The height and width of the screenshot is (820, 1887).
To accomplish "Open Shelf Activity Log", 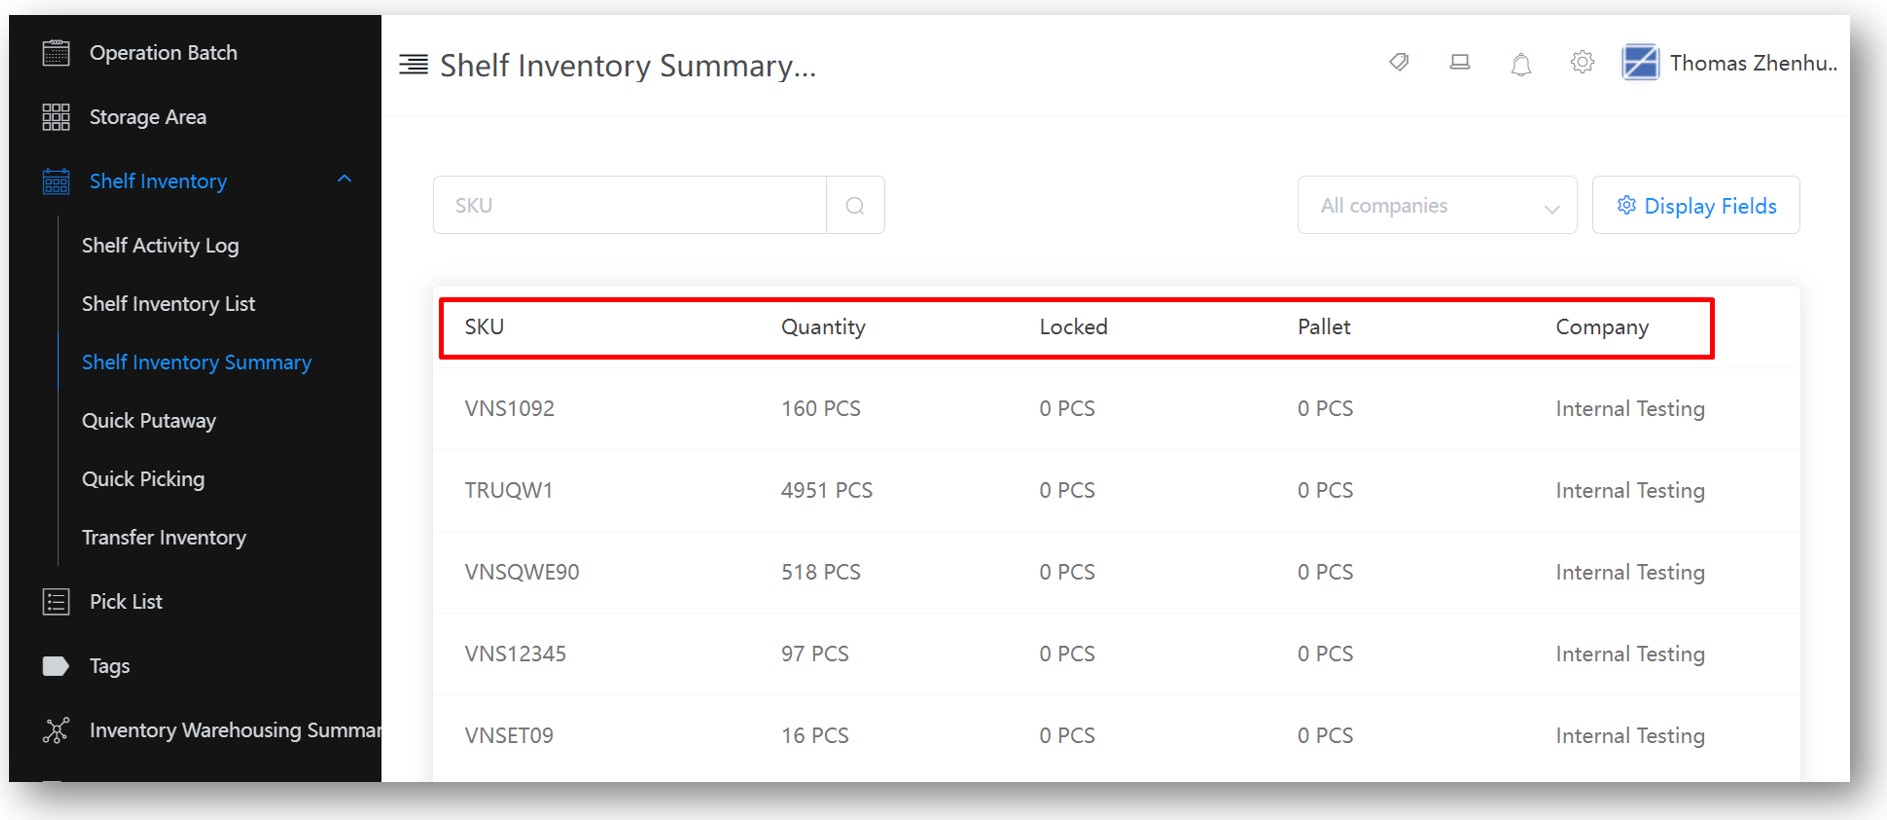I will pos(160,245).
